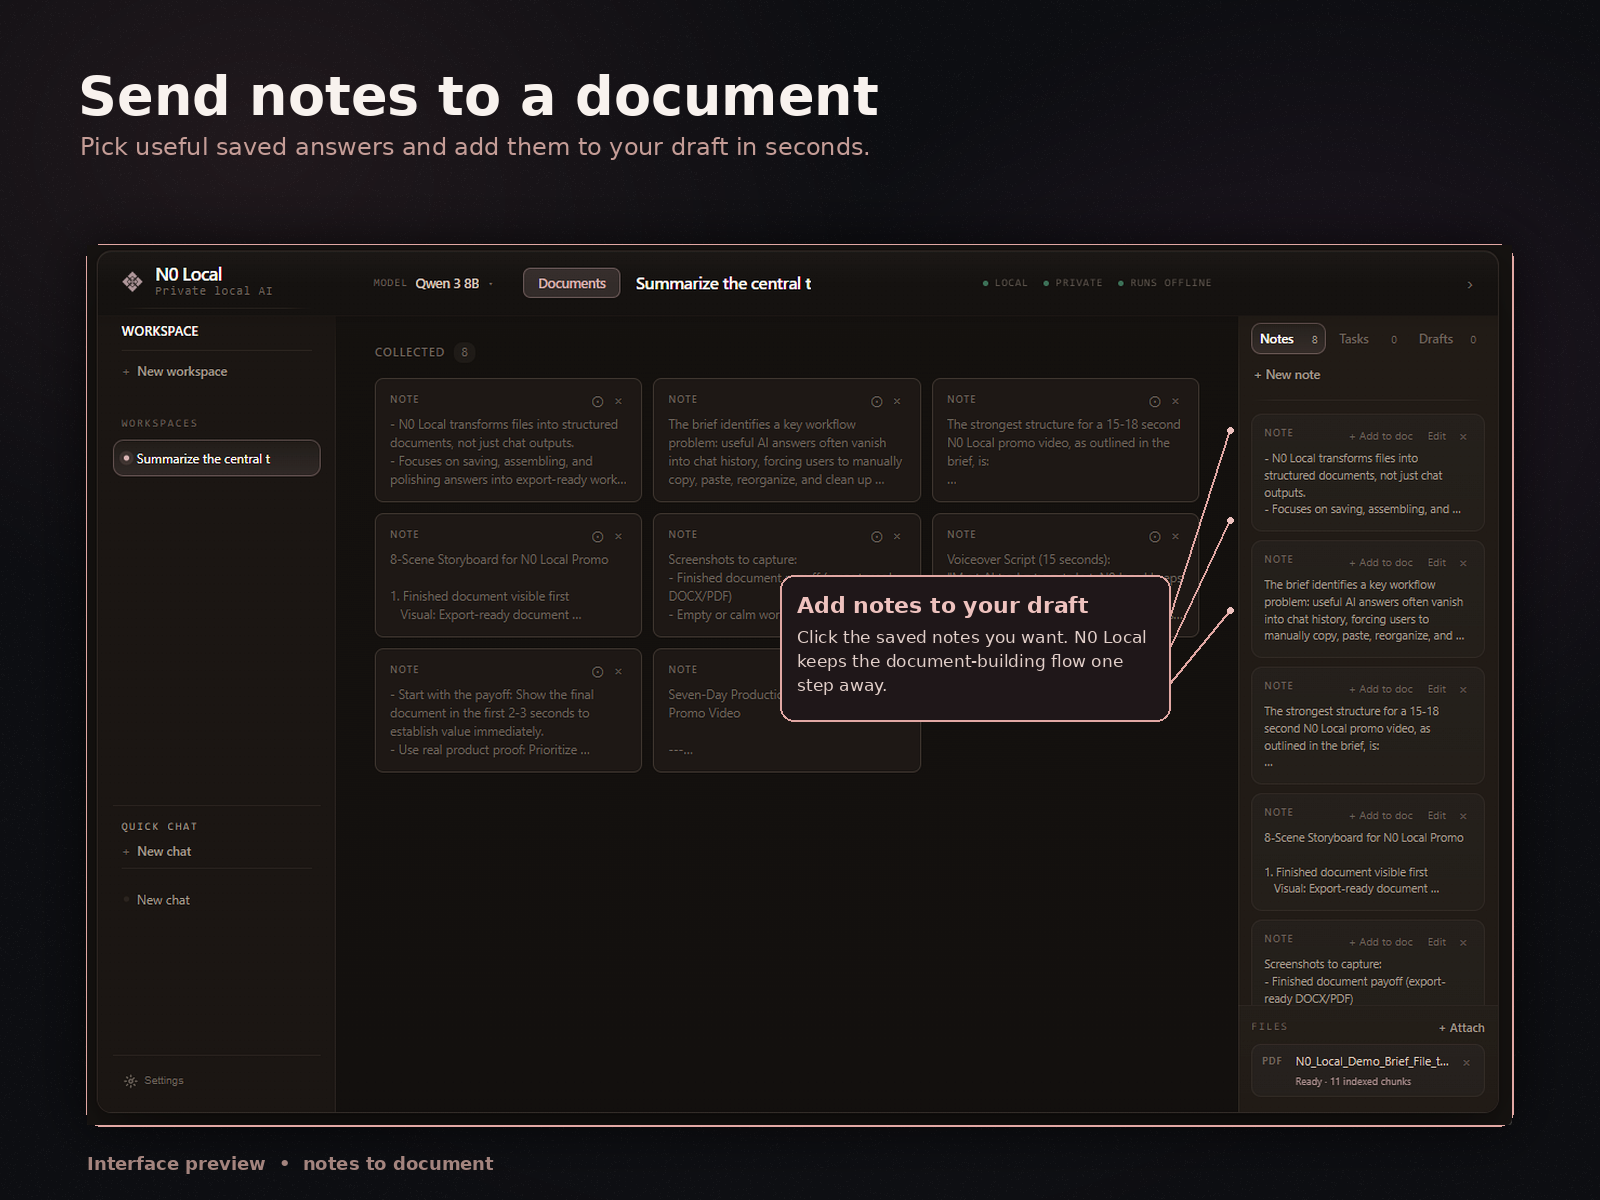Click the 'Ready · 11 indexed chunks' file status
This screenshot has width=1600, height=1200.
point(1353,1082)
